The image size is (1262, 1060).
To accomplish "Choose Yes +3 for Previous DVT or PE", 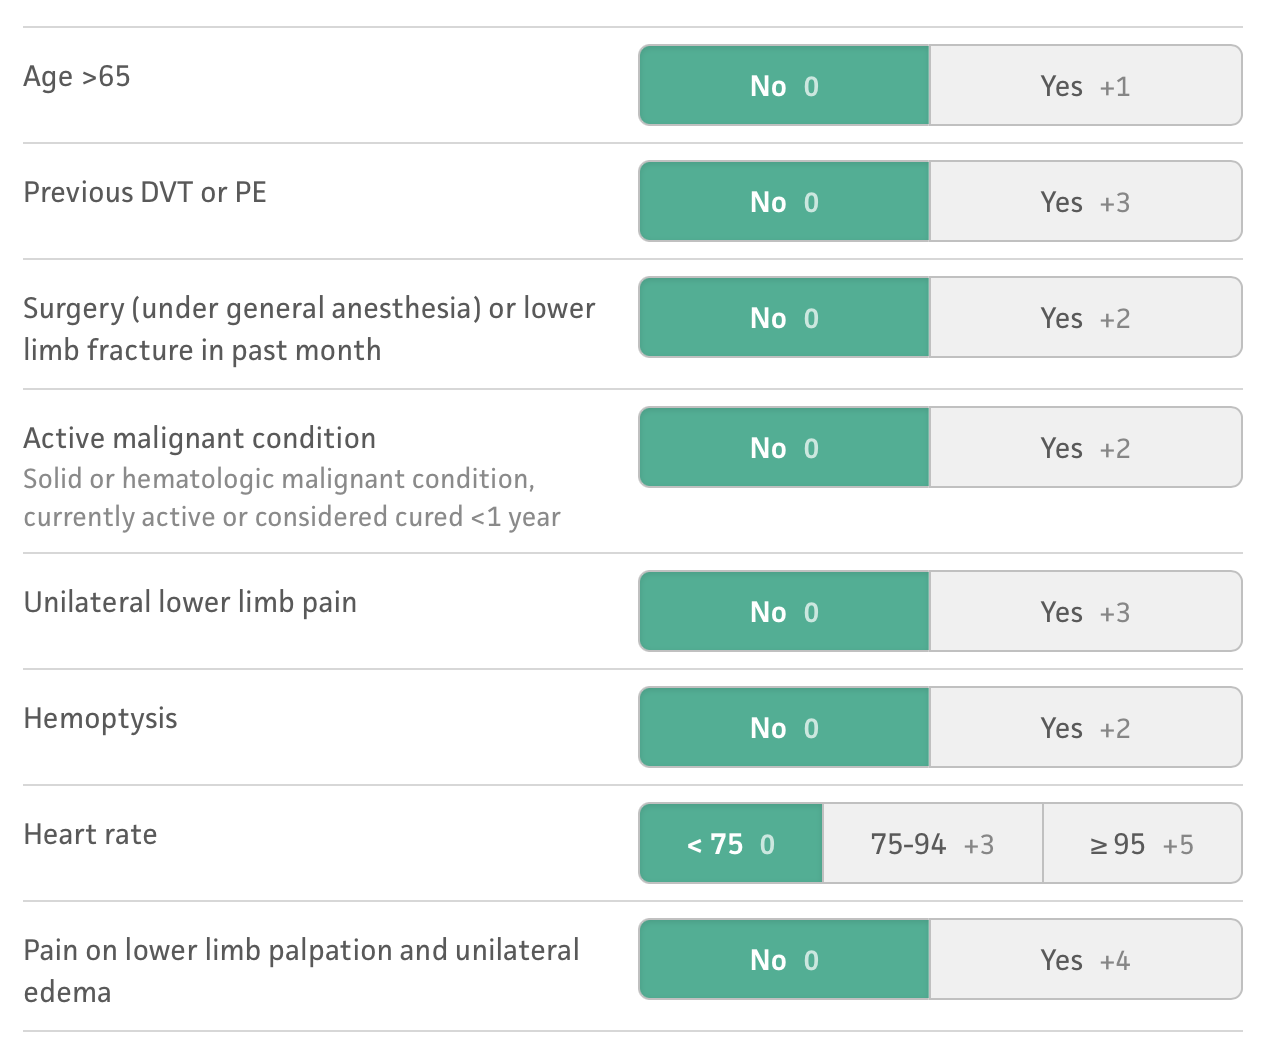I will (x=1085, y=202).
